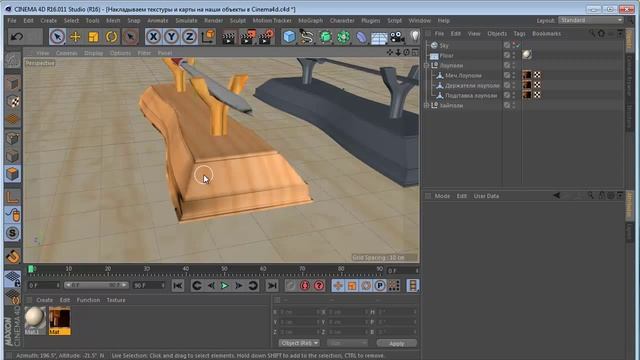
Task: Open Object Manager Bookmarks menu
Action: (547, 33)
